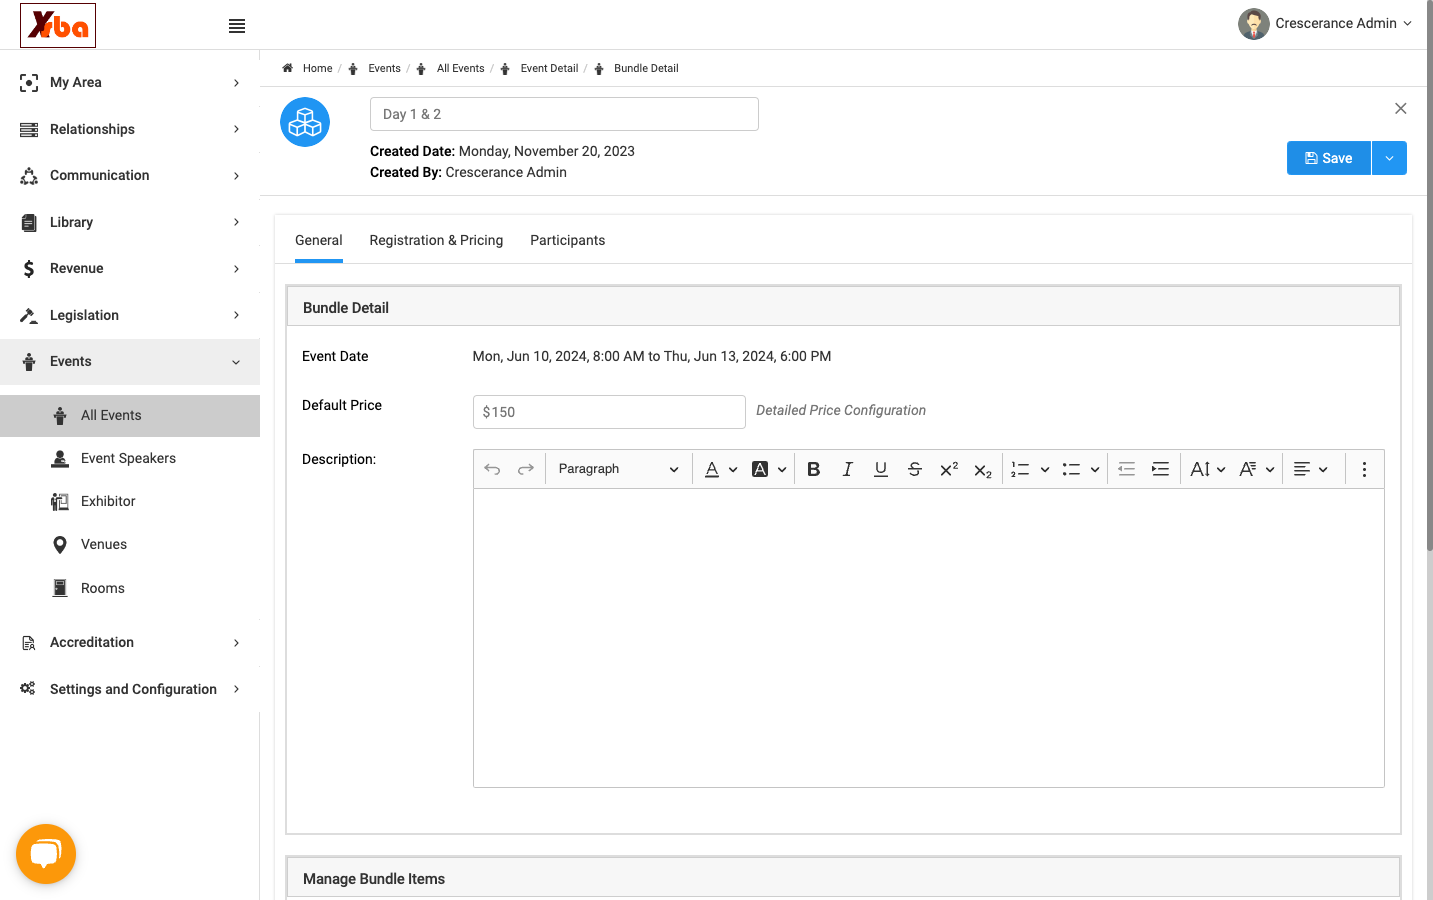Click the bundle name field 'Day 1 & 2'
The height and width of the screenshot is (900, 1433).
[x=564, y=114]
